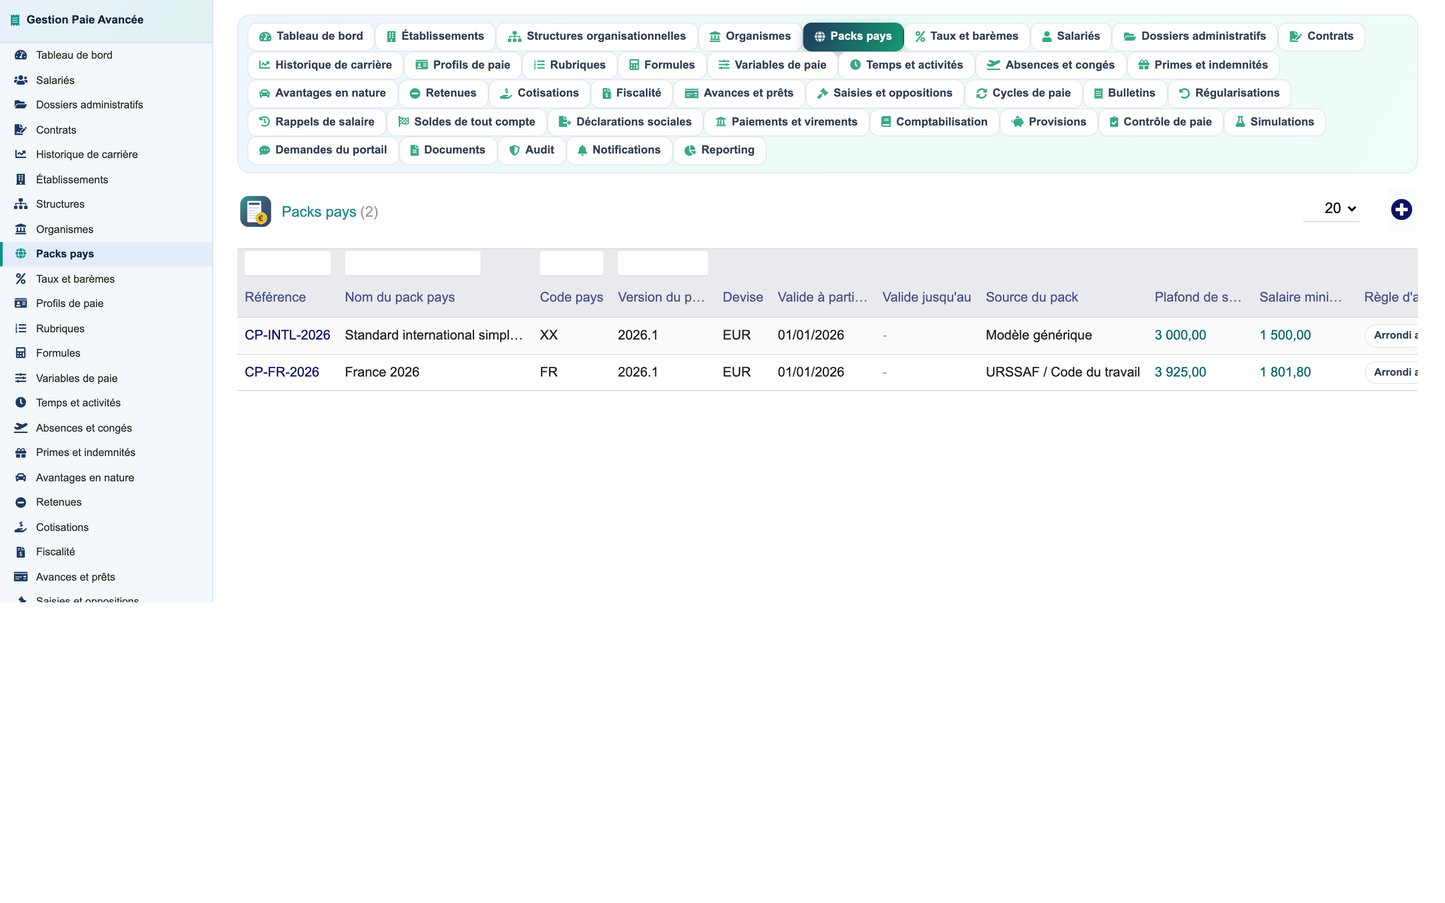Open the Déclarations sociales tab
This screenshot has width=1445, height=903.
tap(624, 122)
